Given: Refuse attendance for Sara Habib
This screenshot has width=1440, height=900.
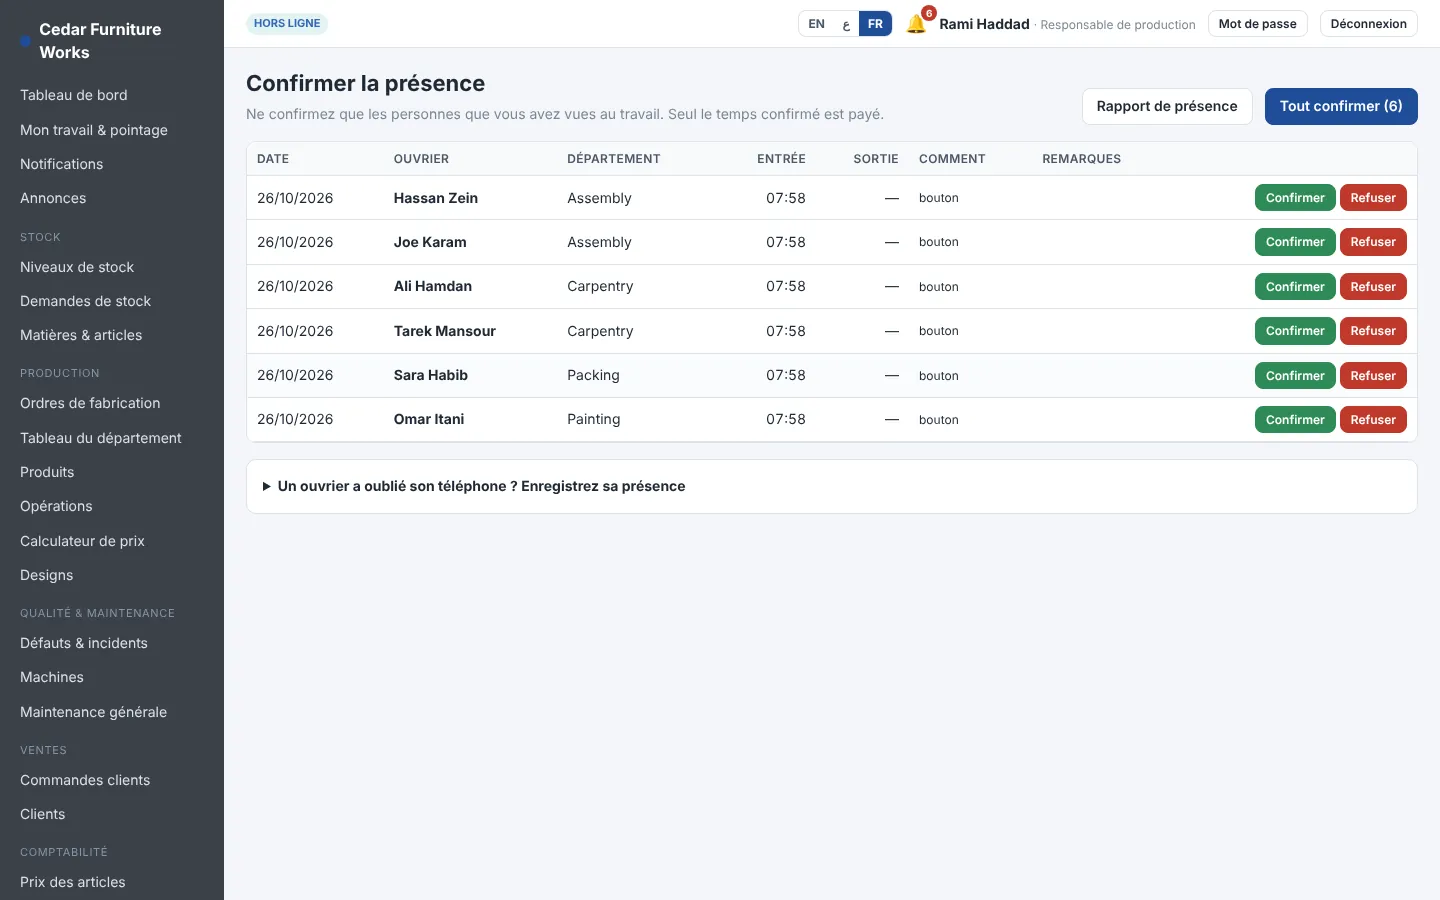Looking at the screenshot, I should tap(1373, 376).
